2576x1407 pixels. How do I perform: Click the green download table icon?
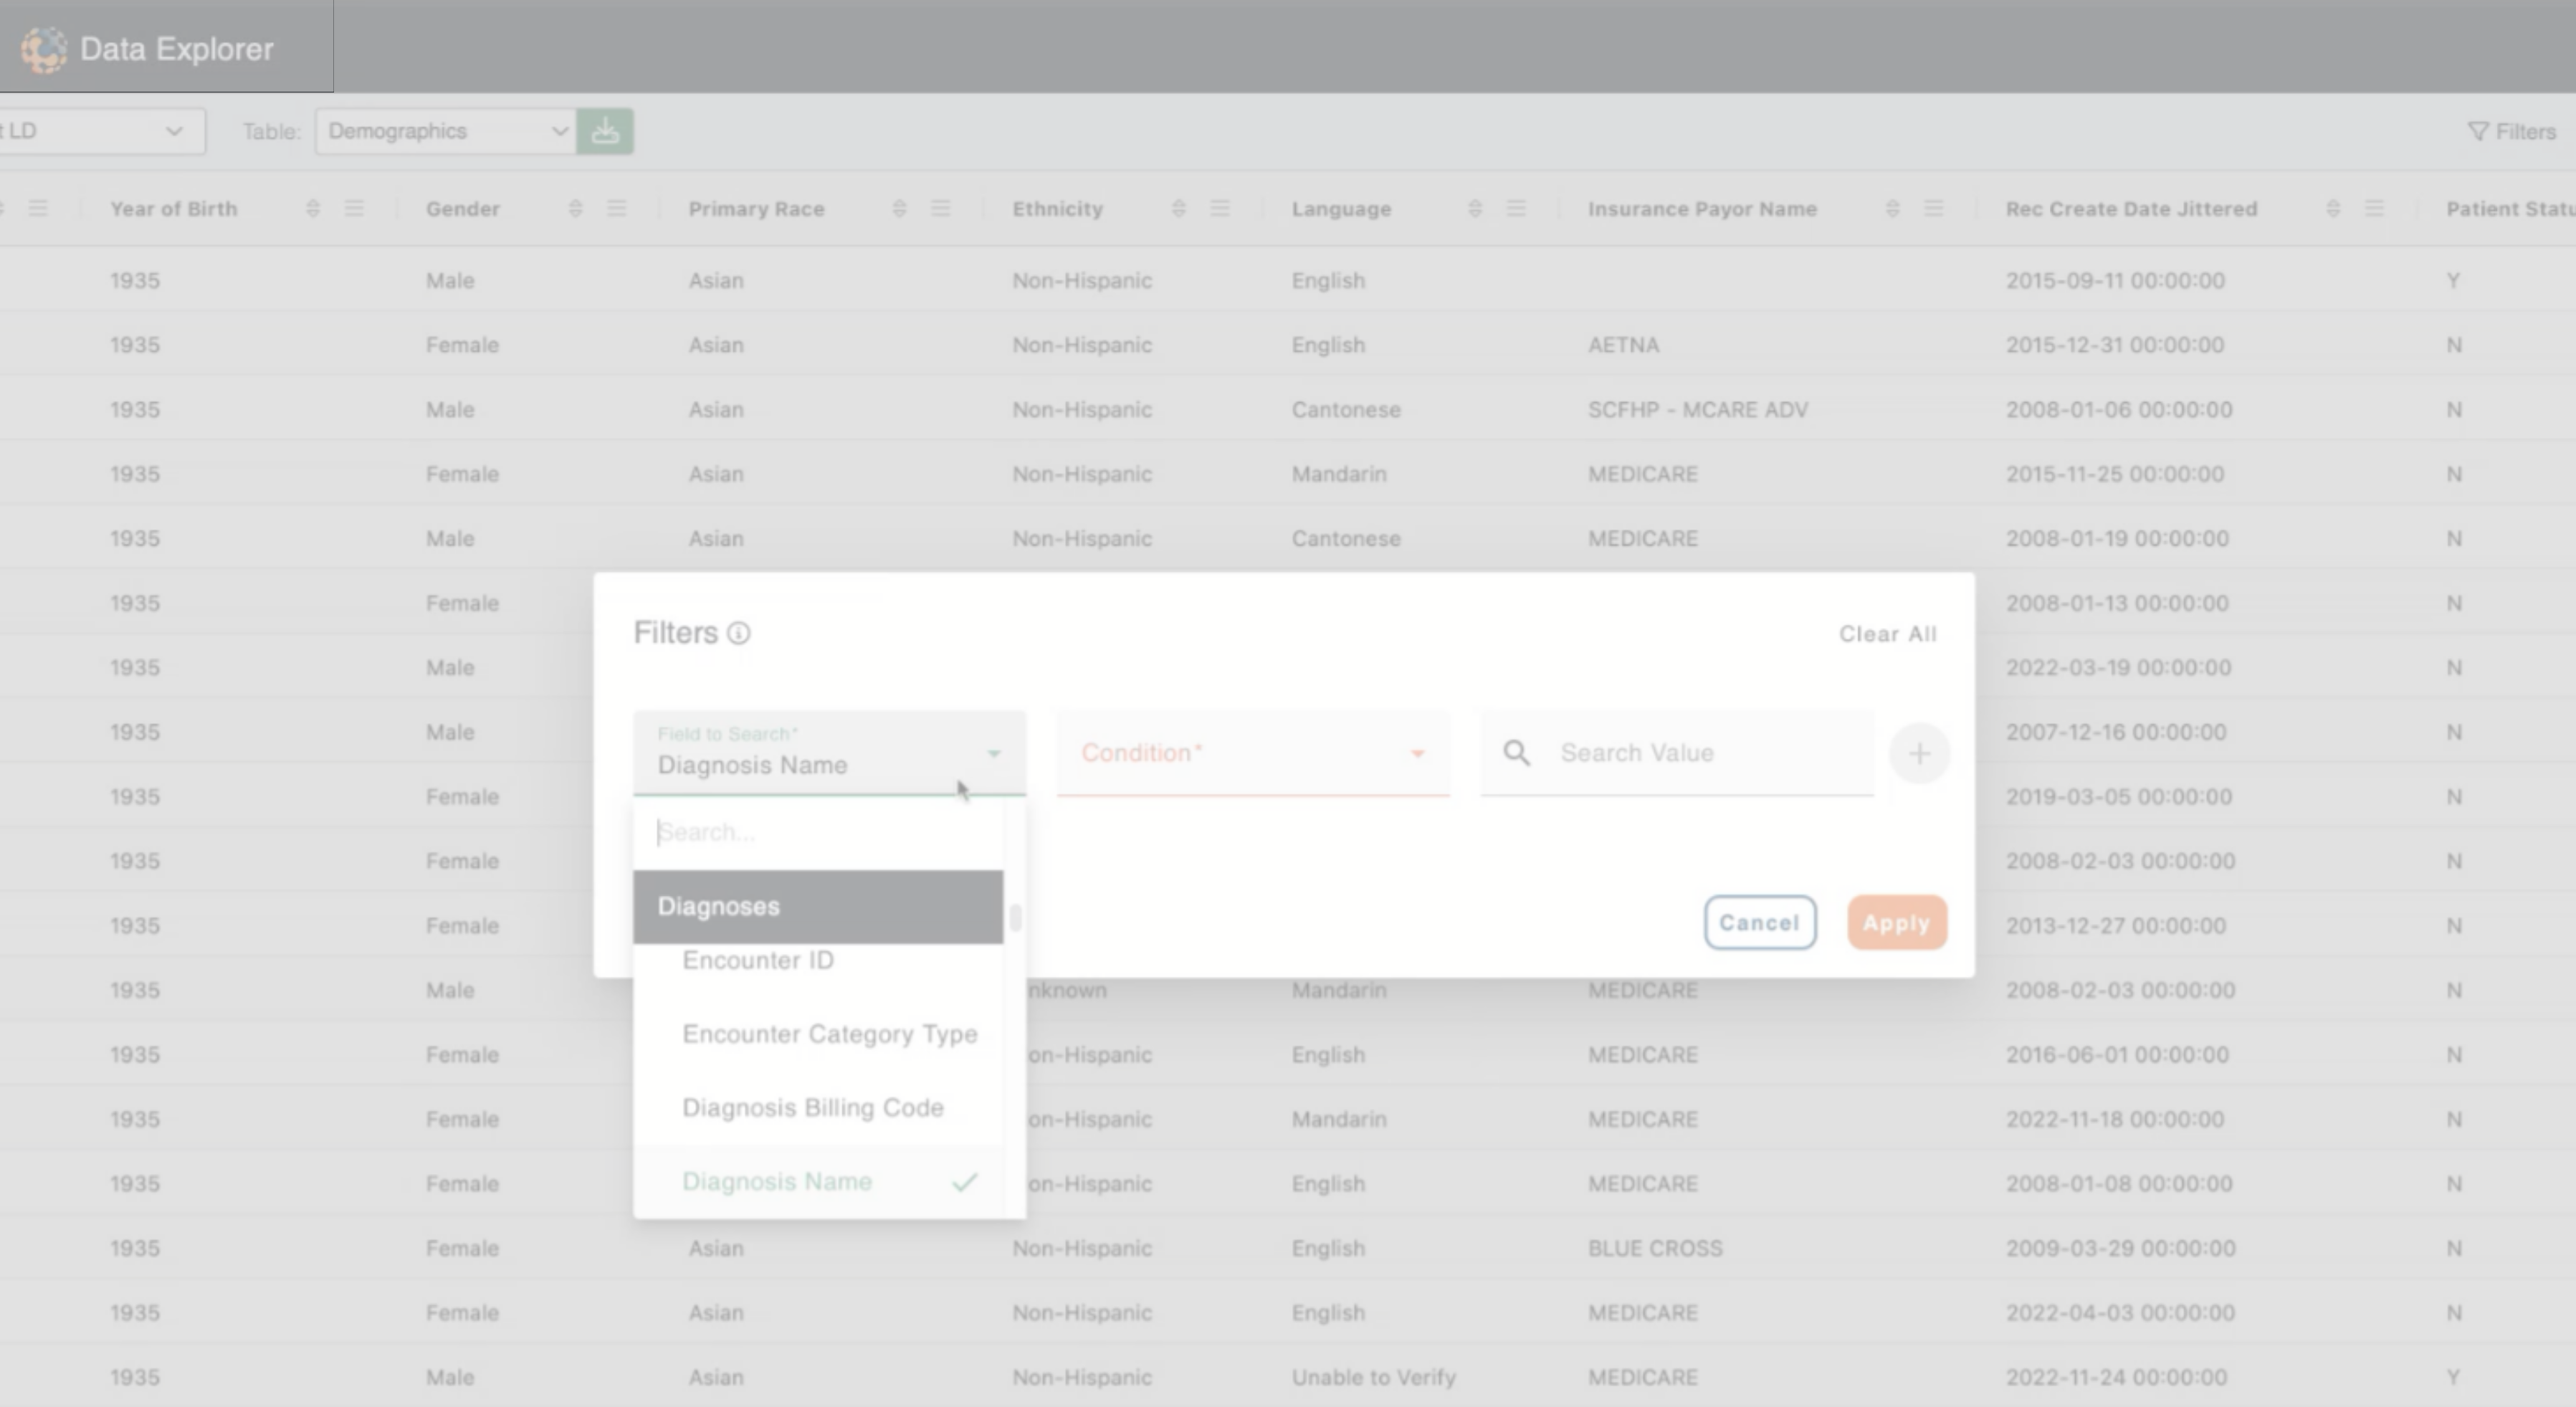(x=604, y=131)
